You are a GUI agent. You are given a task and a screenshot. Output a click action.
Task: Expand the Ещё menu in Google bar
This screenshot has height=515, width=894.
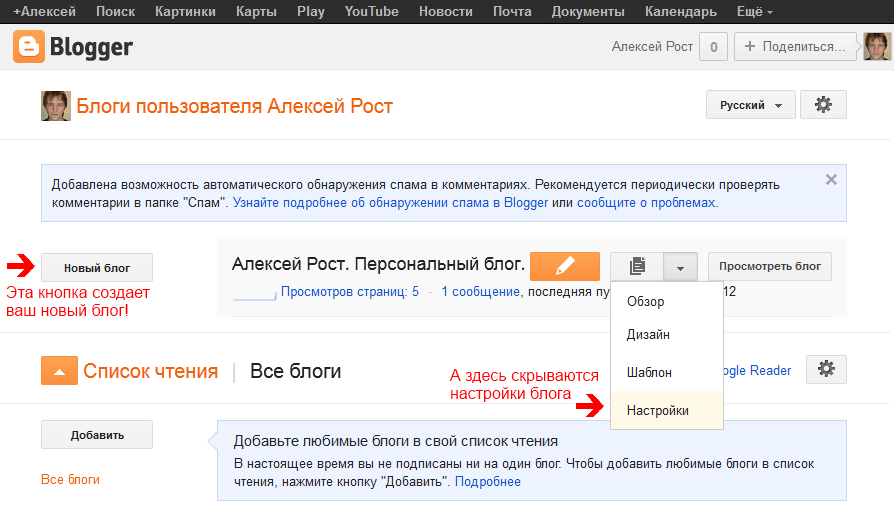click(x=754, y=11)
